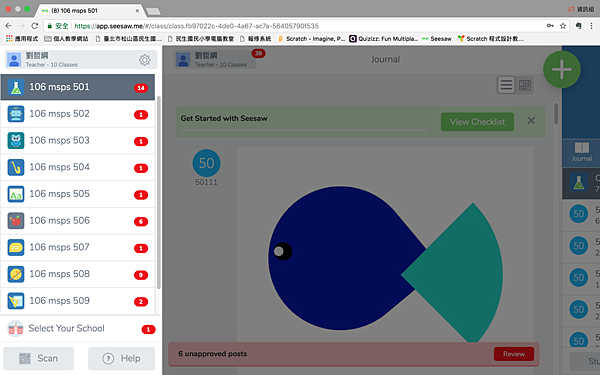
Task: Click the owl icon for 106 msps 503
Action: coord(16,140)
